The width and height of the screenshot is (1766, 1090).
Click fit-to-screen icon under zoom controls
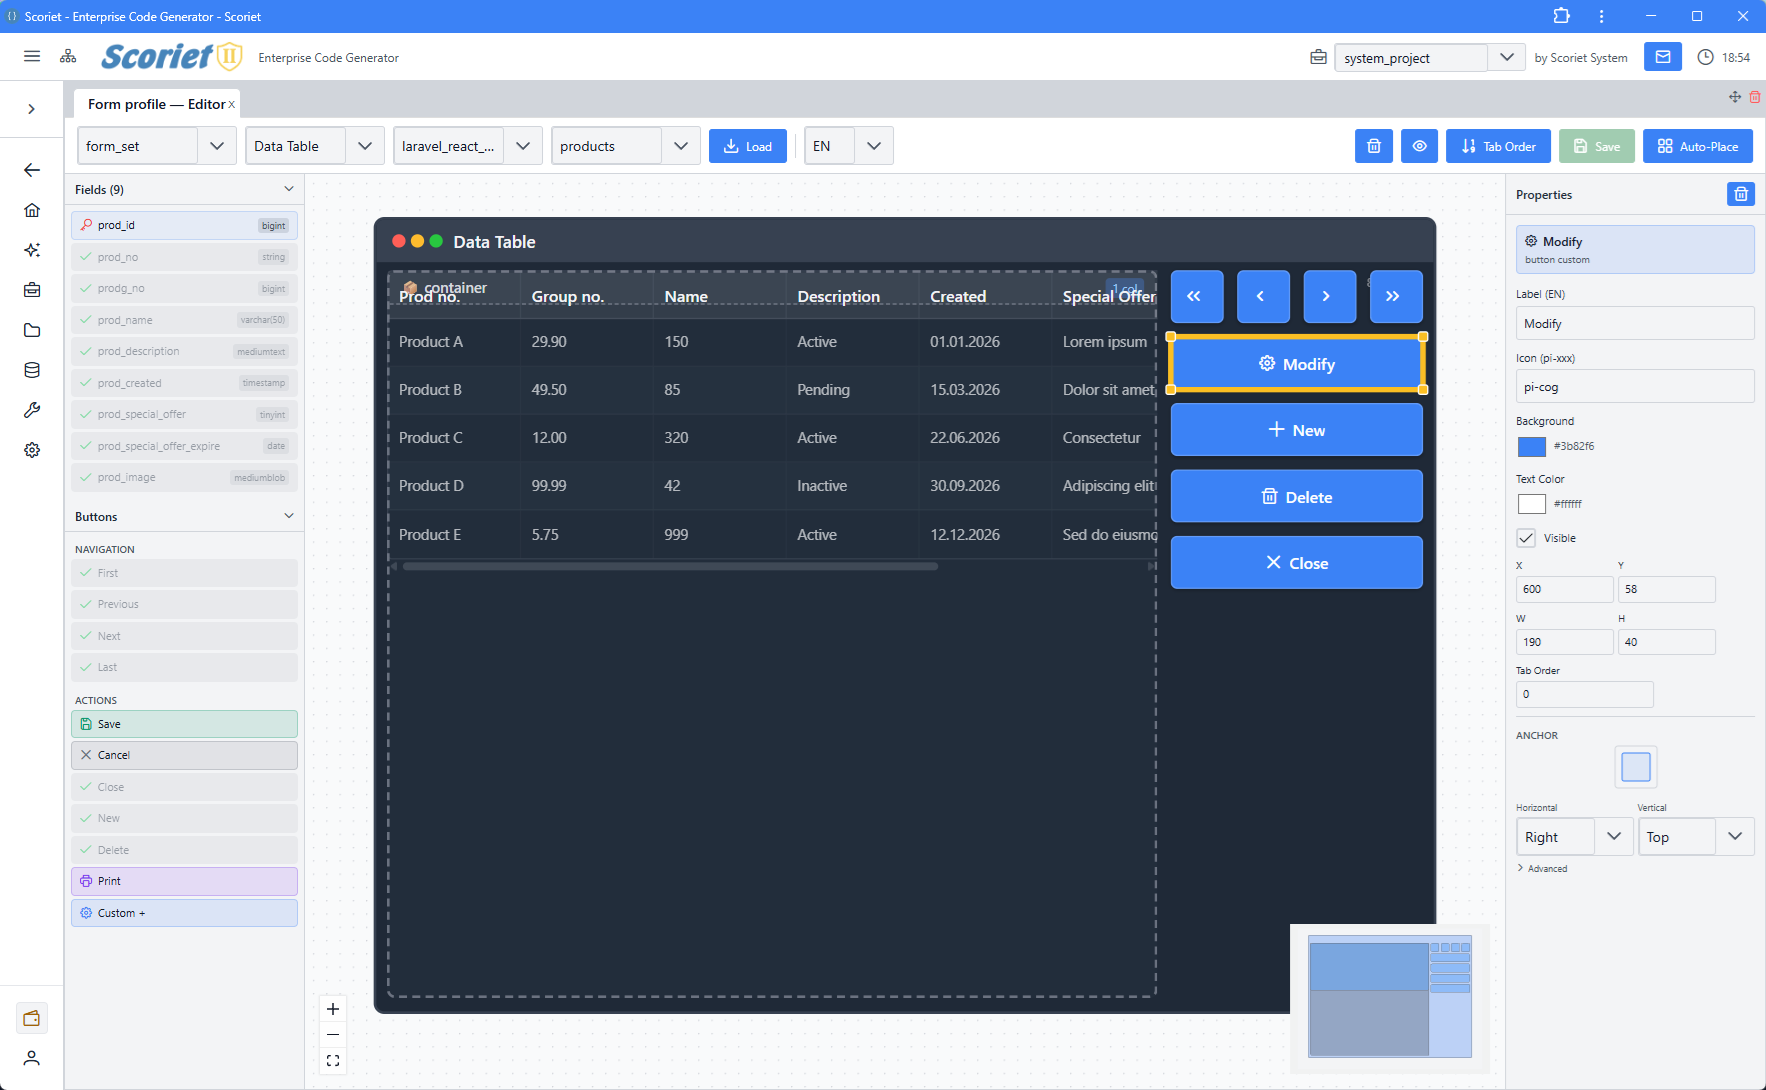pos(333,1061)
